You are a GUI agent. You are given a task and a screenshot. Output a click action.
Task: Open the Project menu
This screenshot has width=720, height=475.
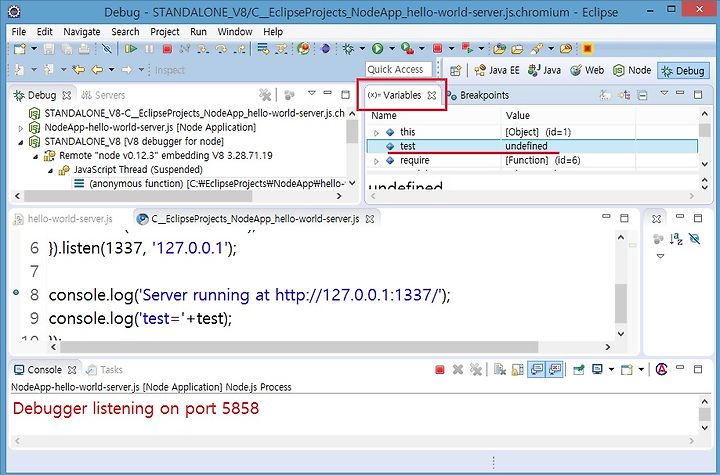pos(165,32)
